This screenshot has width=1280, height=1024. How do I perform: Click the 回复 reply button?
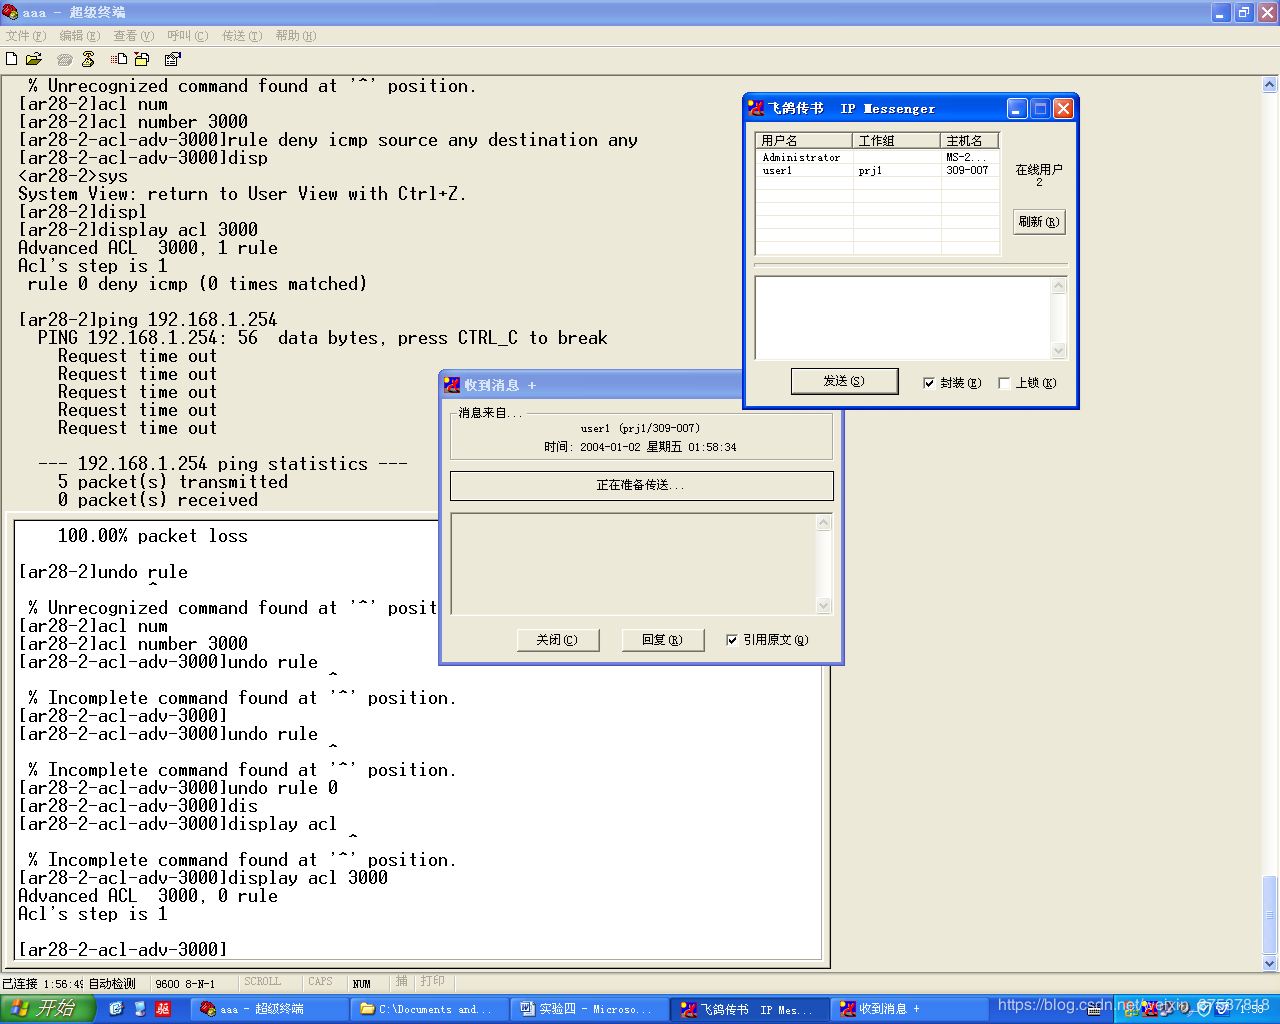[x=662, y=640]
